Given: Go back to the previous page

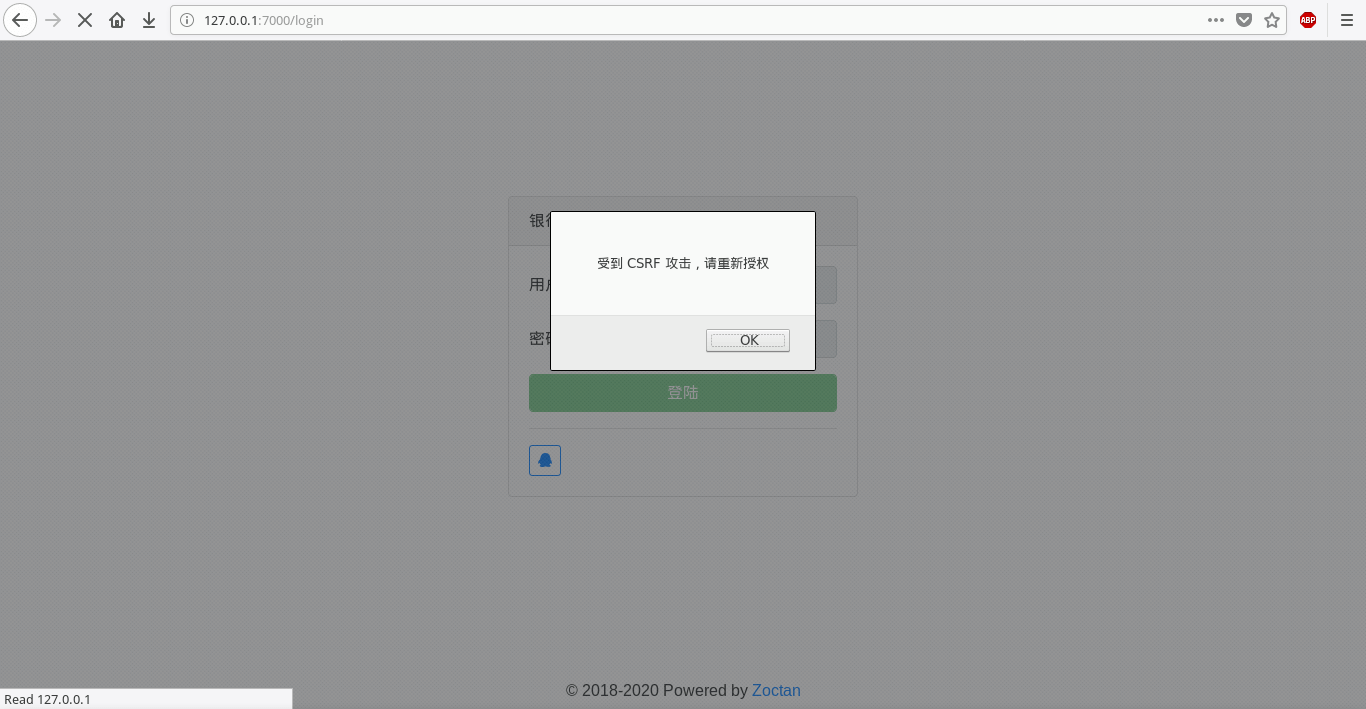Looking at the screenshot, I should pyautogui.click(x=20, y=20).
